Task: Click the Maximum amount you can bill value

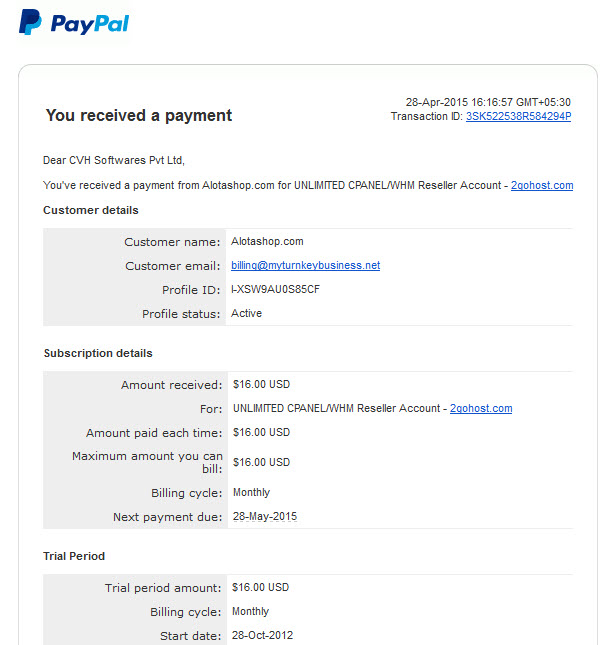Action: 262,462
